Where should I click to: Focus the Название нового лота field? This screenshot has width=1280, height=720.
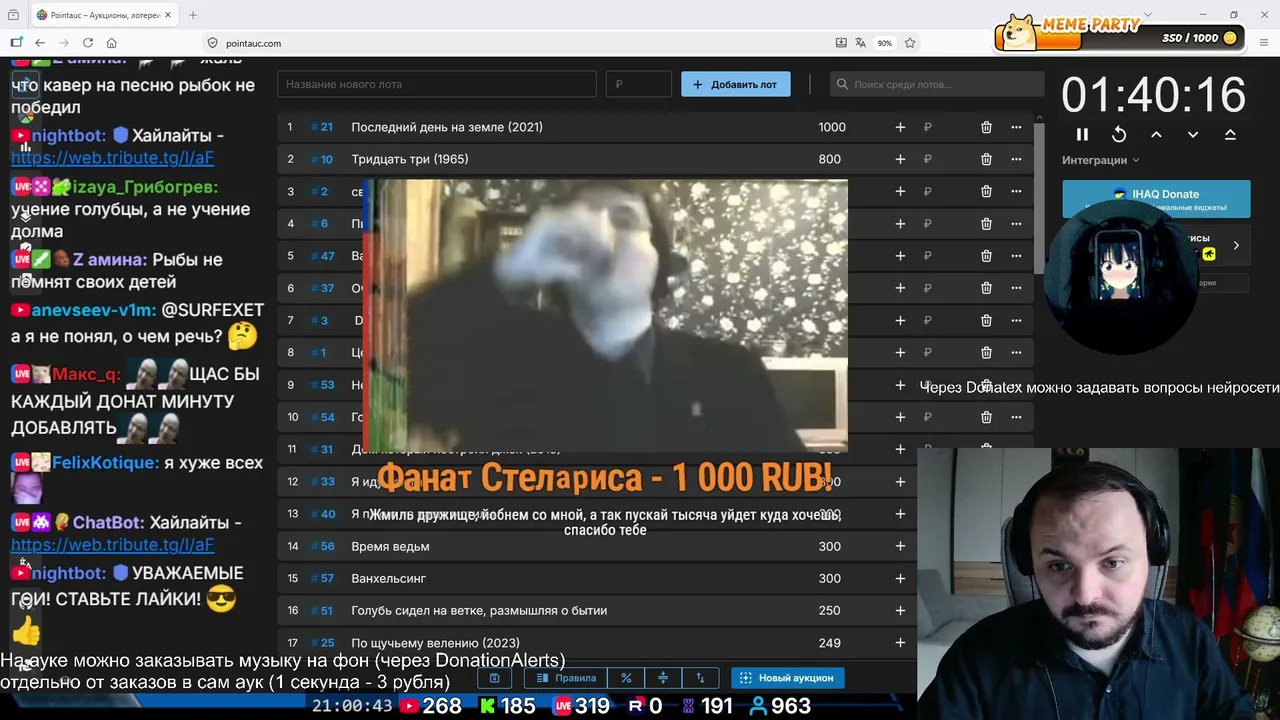tap(437, 84)
